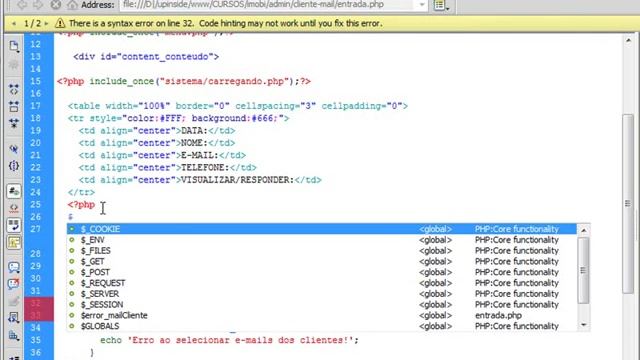Choose $error_mailCliente in the hint list

click(x=322, y=316)
